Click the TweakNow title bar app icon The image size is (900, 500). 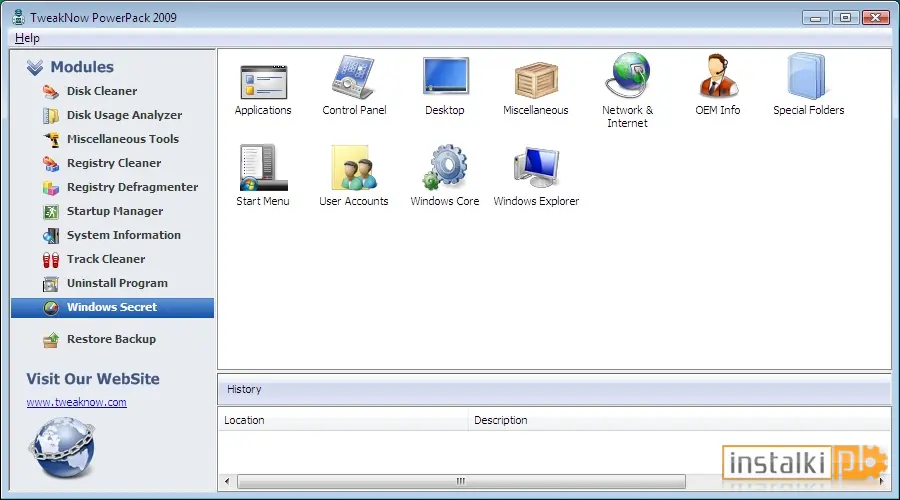click(18, 17)
